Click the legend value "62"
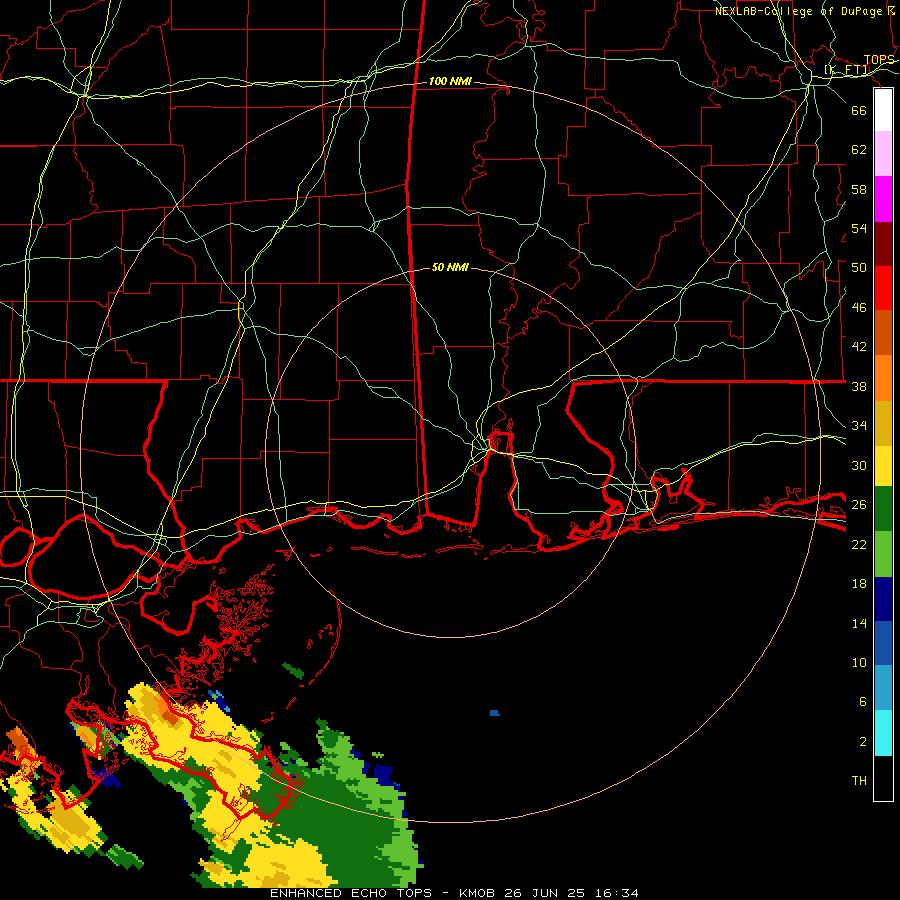 pyautogui.click(x=859, y=150)
